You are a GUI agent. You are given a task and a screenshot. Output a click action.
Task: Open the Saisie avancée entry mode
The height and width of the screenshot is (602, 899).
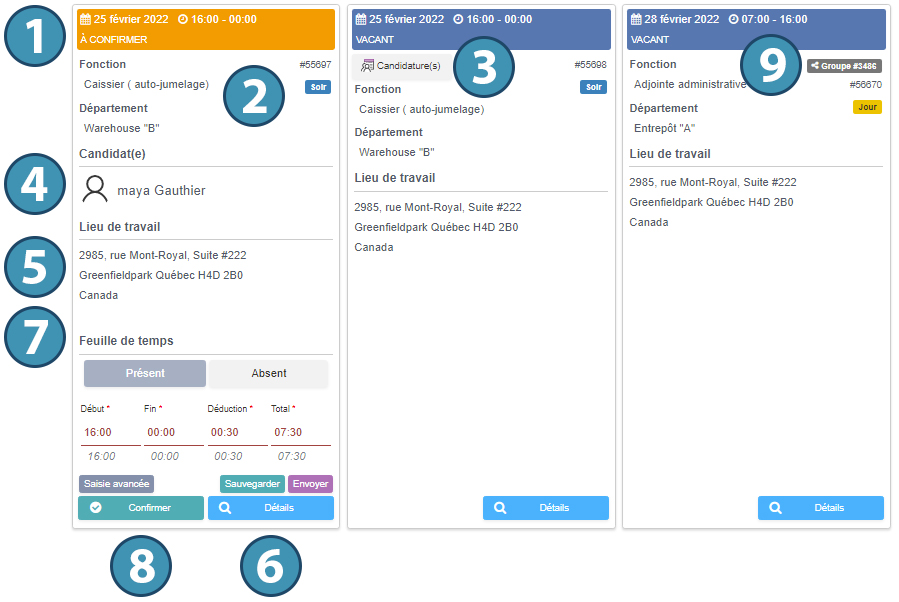[116, 483]
